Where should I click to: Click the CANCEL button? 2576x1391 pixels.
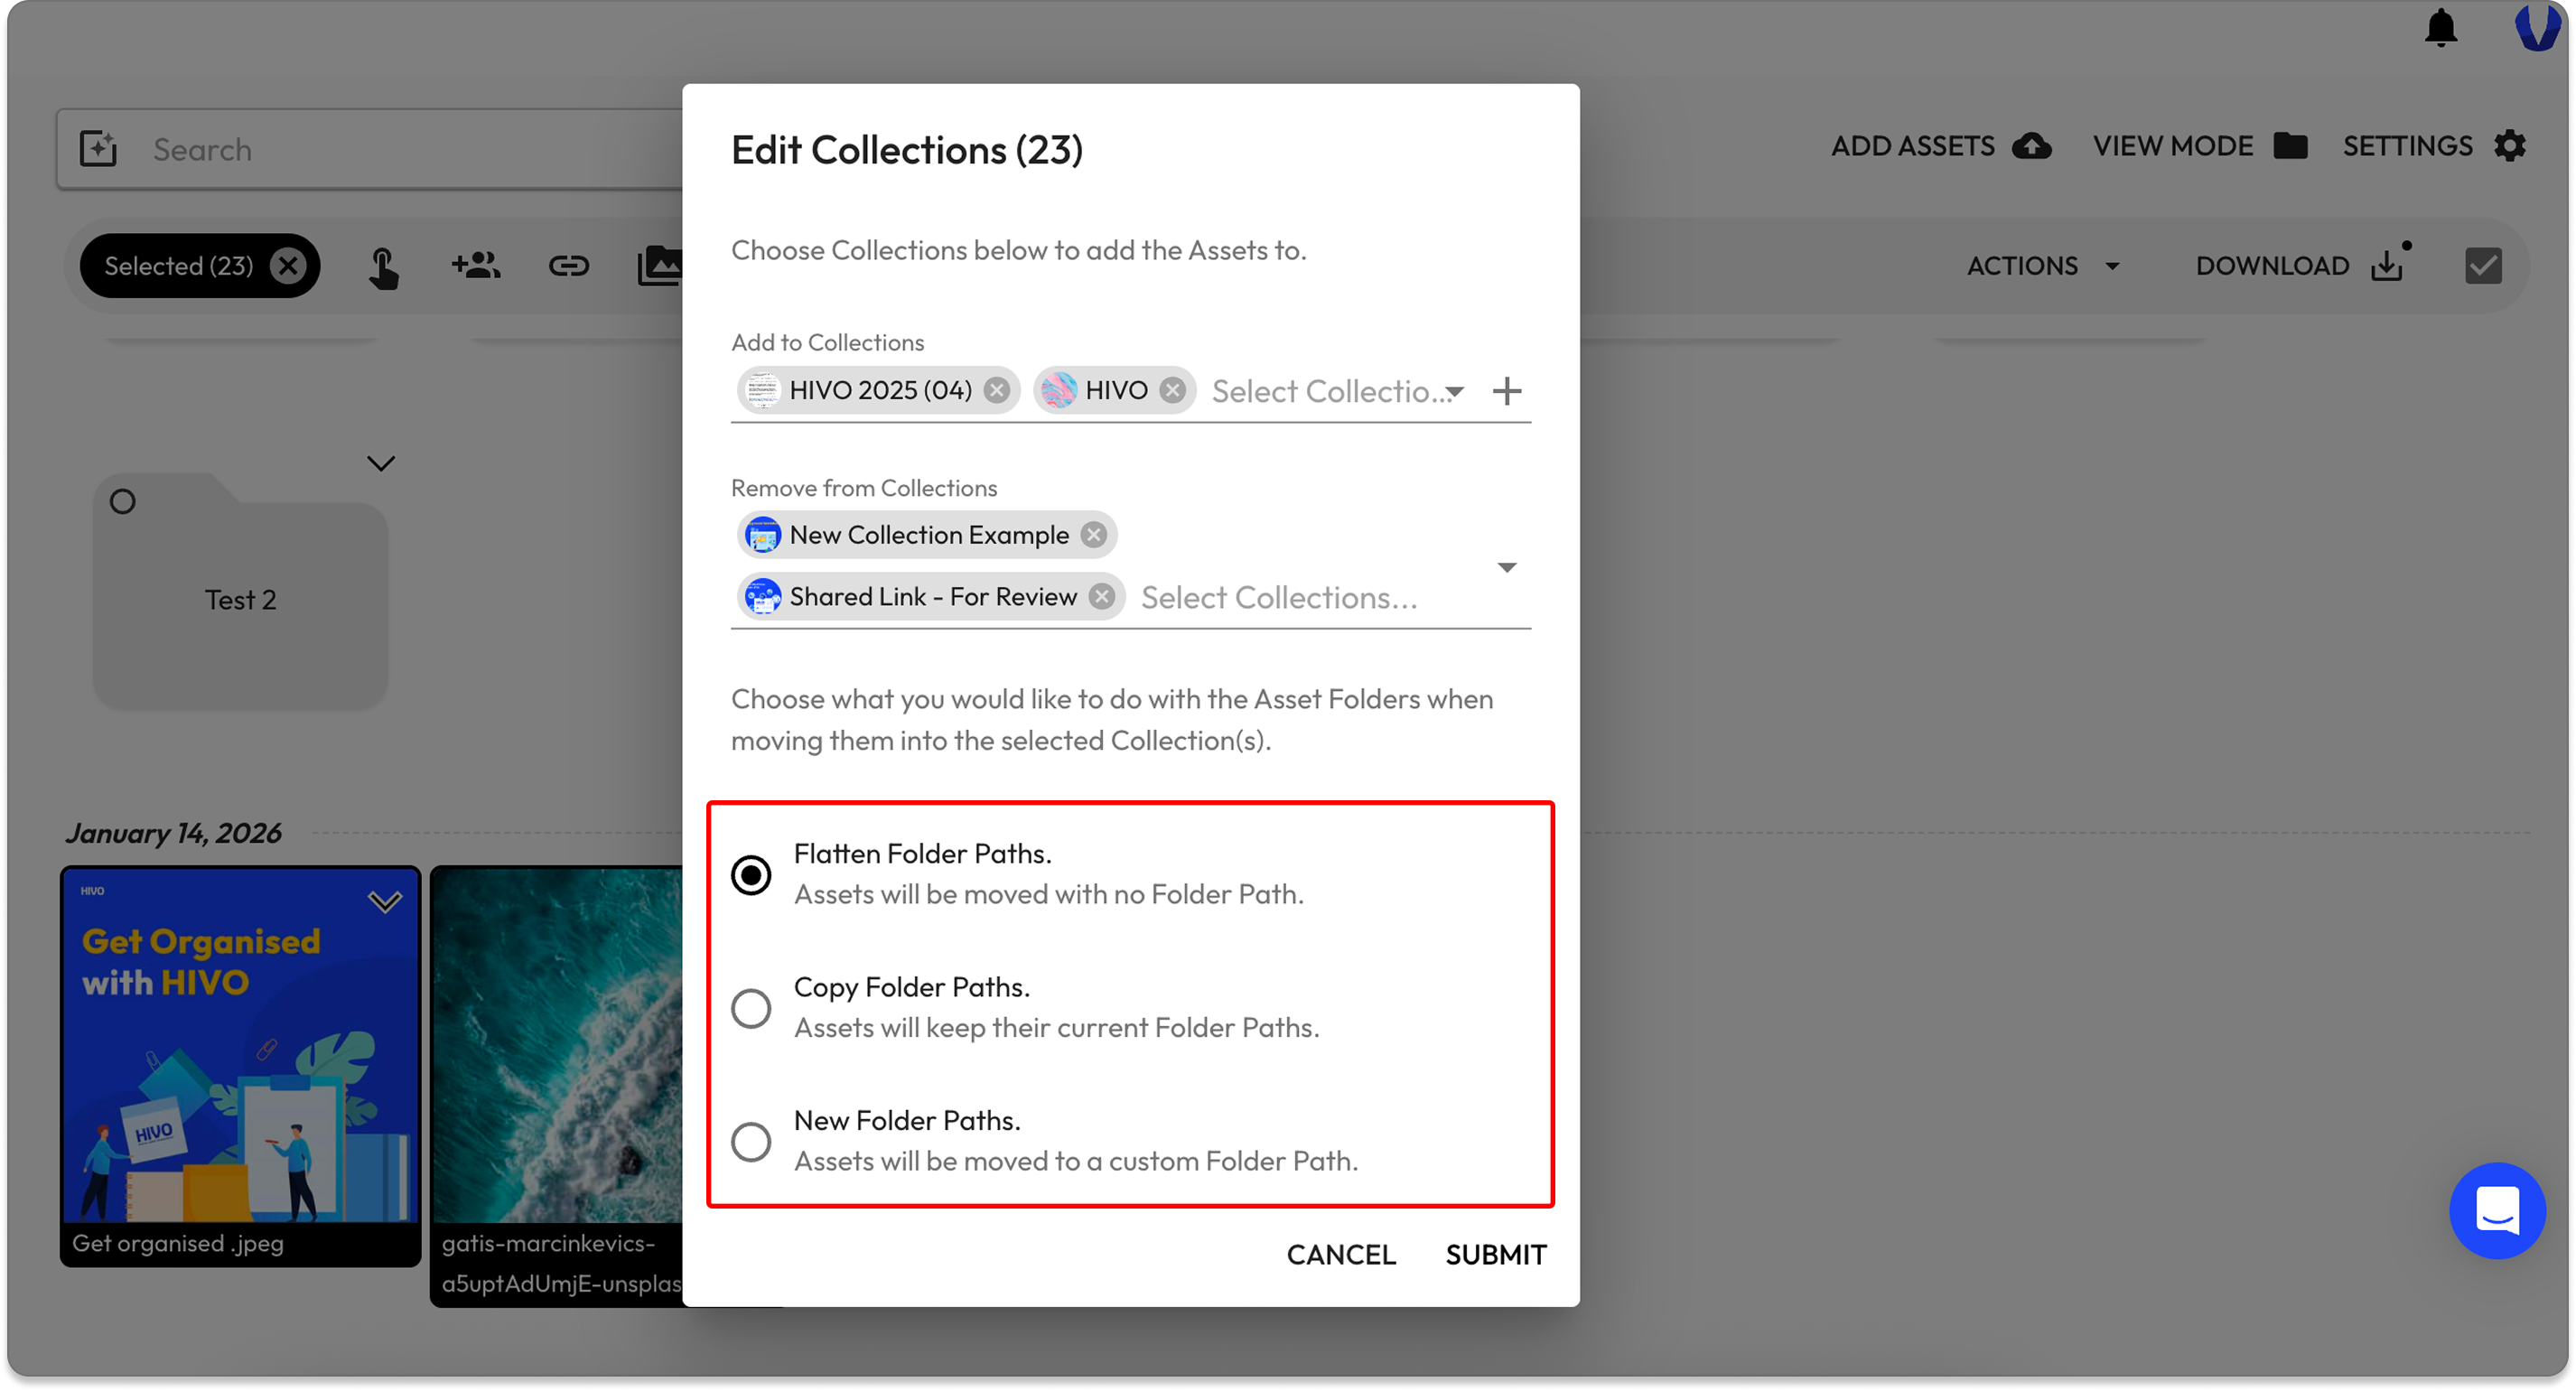pyautogui.click(x=1340, y=1254)
